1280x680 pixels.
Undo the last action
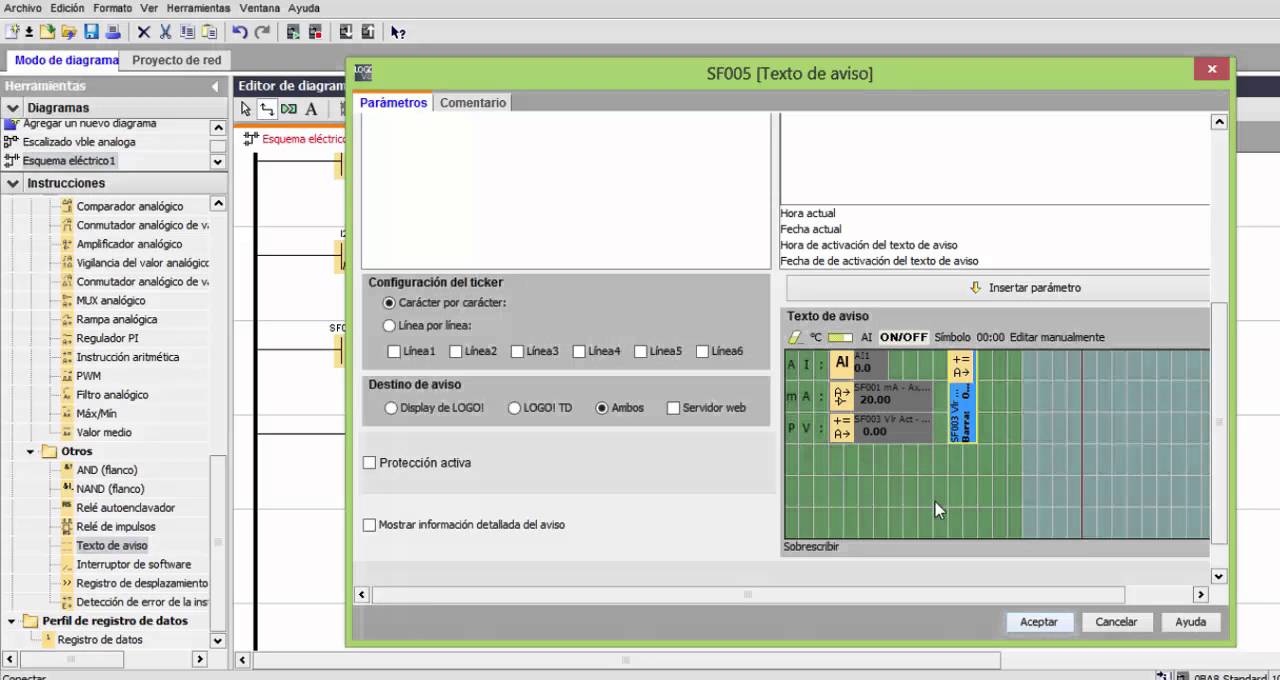point(240,32)
